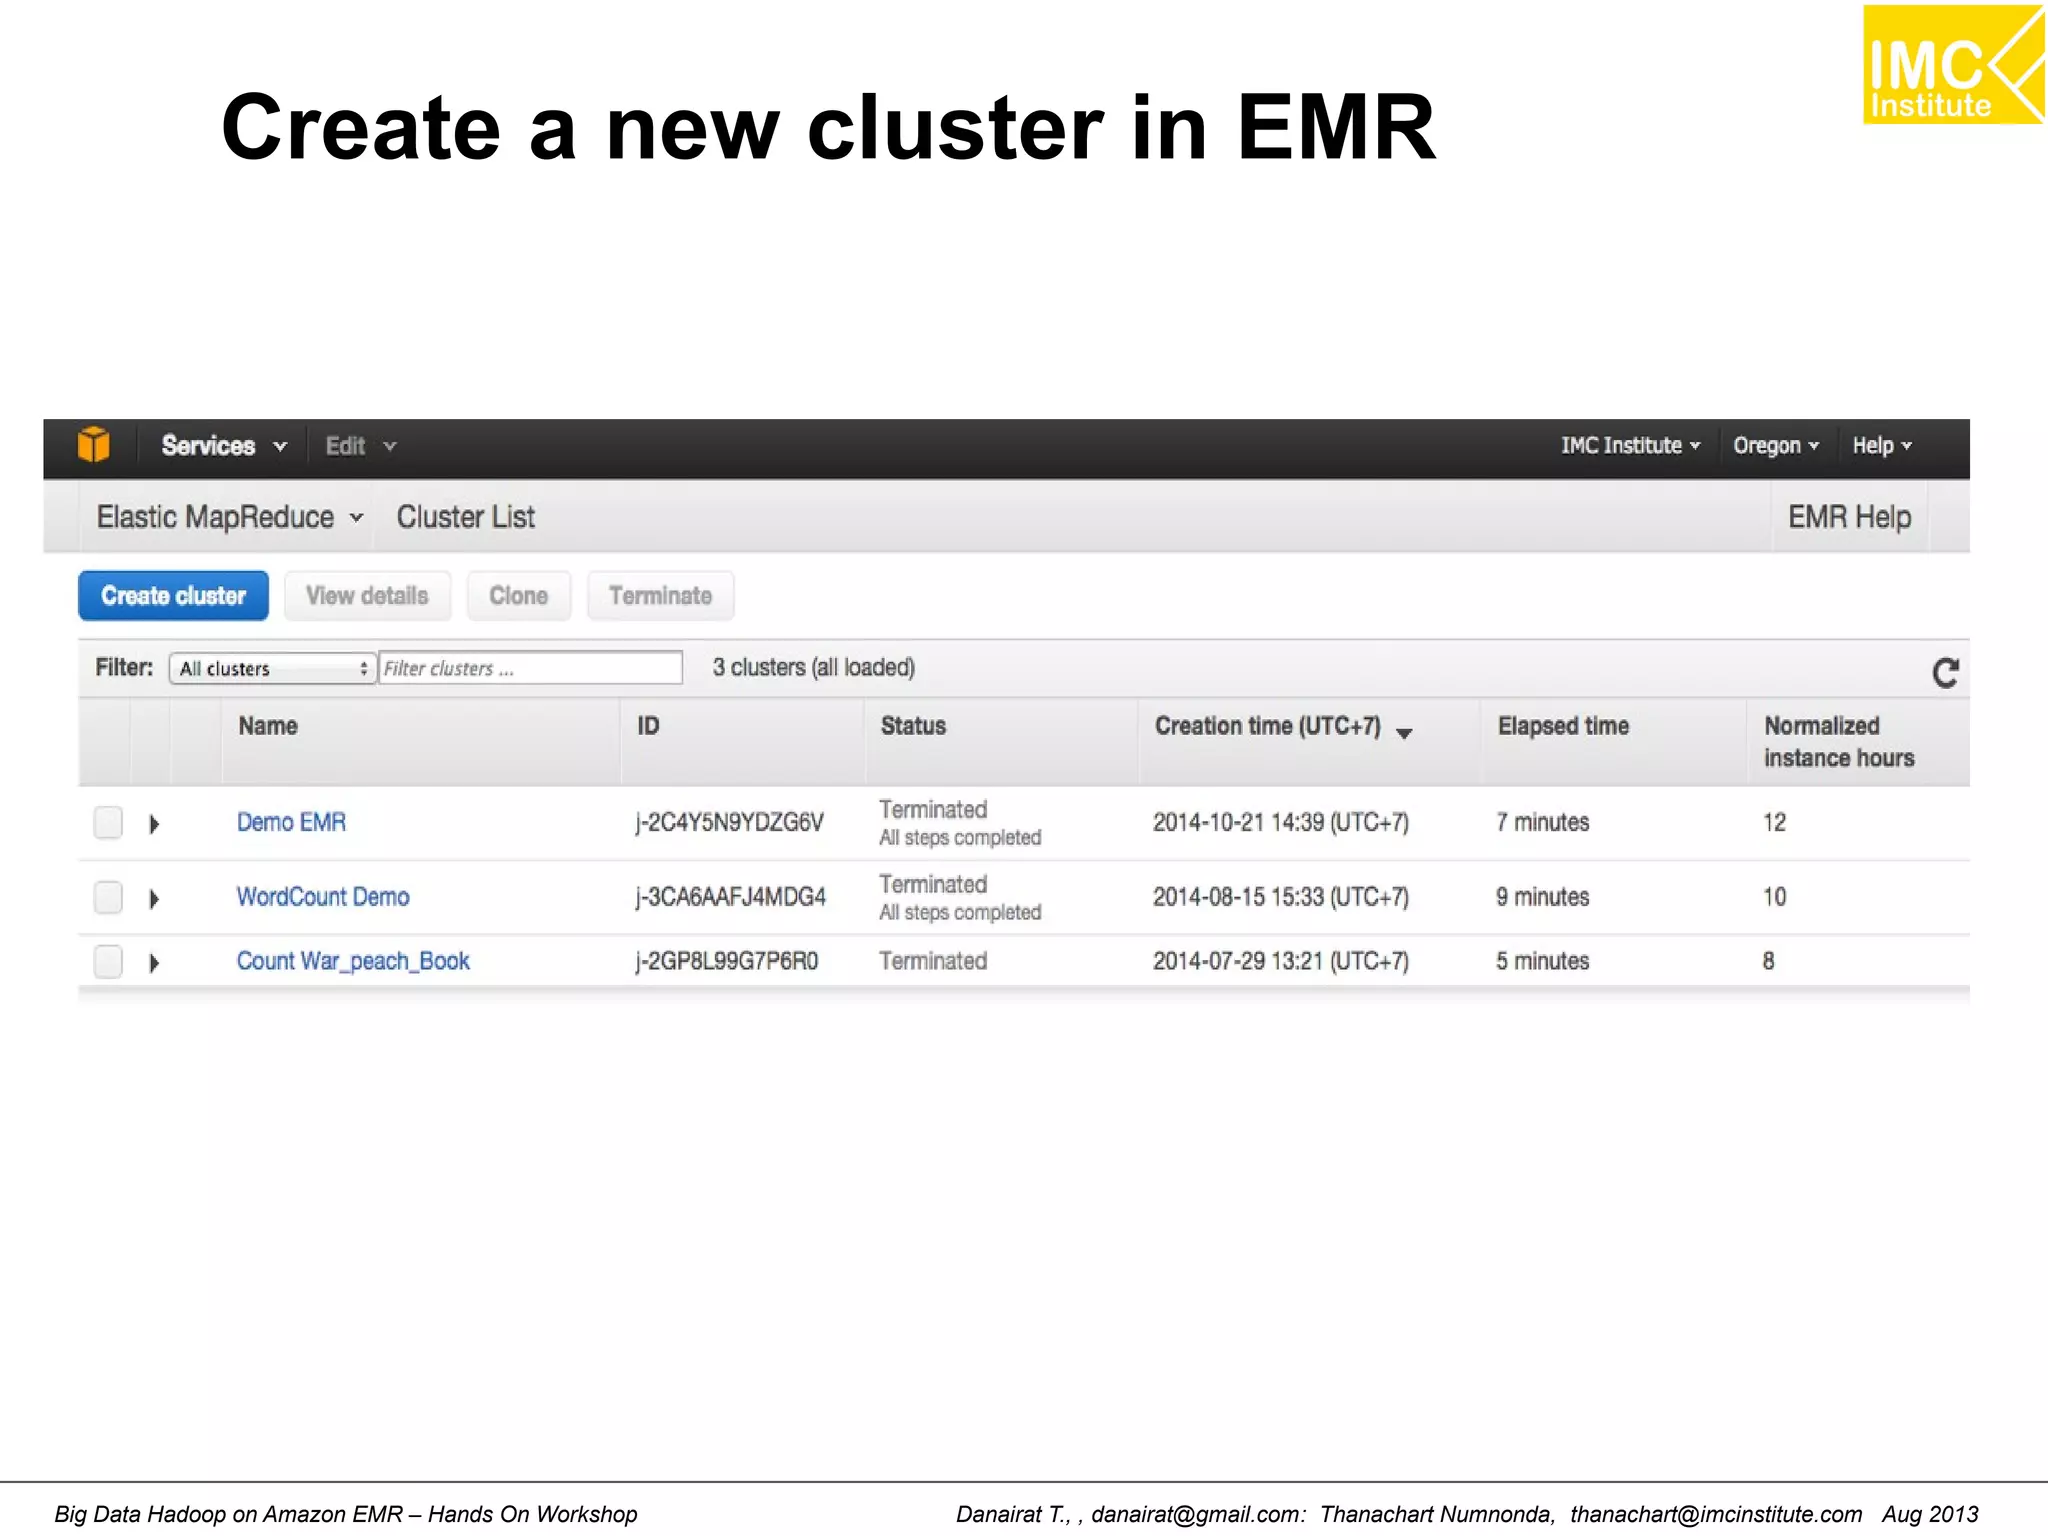The width and height of the screenshot is (2048, 1536).
Task: Refresh the cluster list with the reload icon
Action: (x=1945, y=673)
